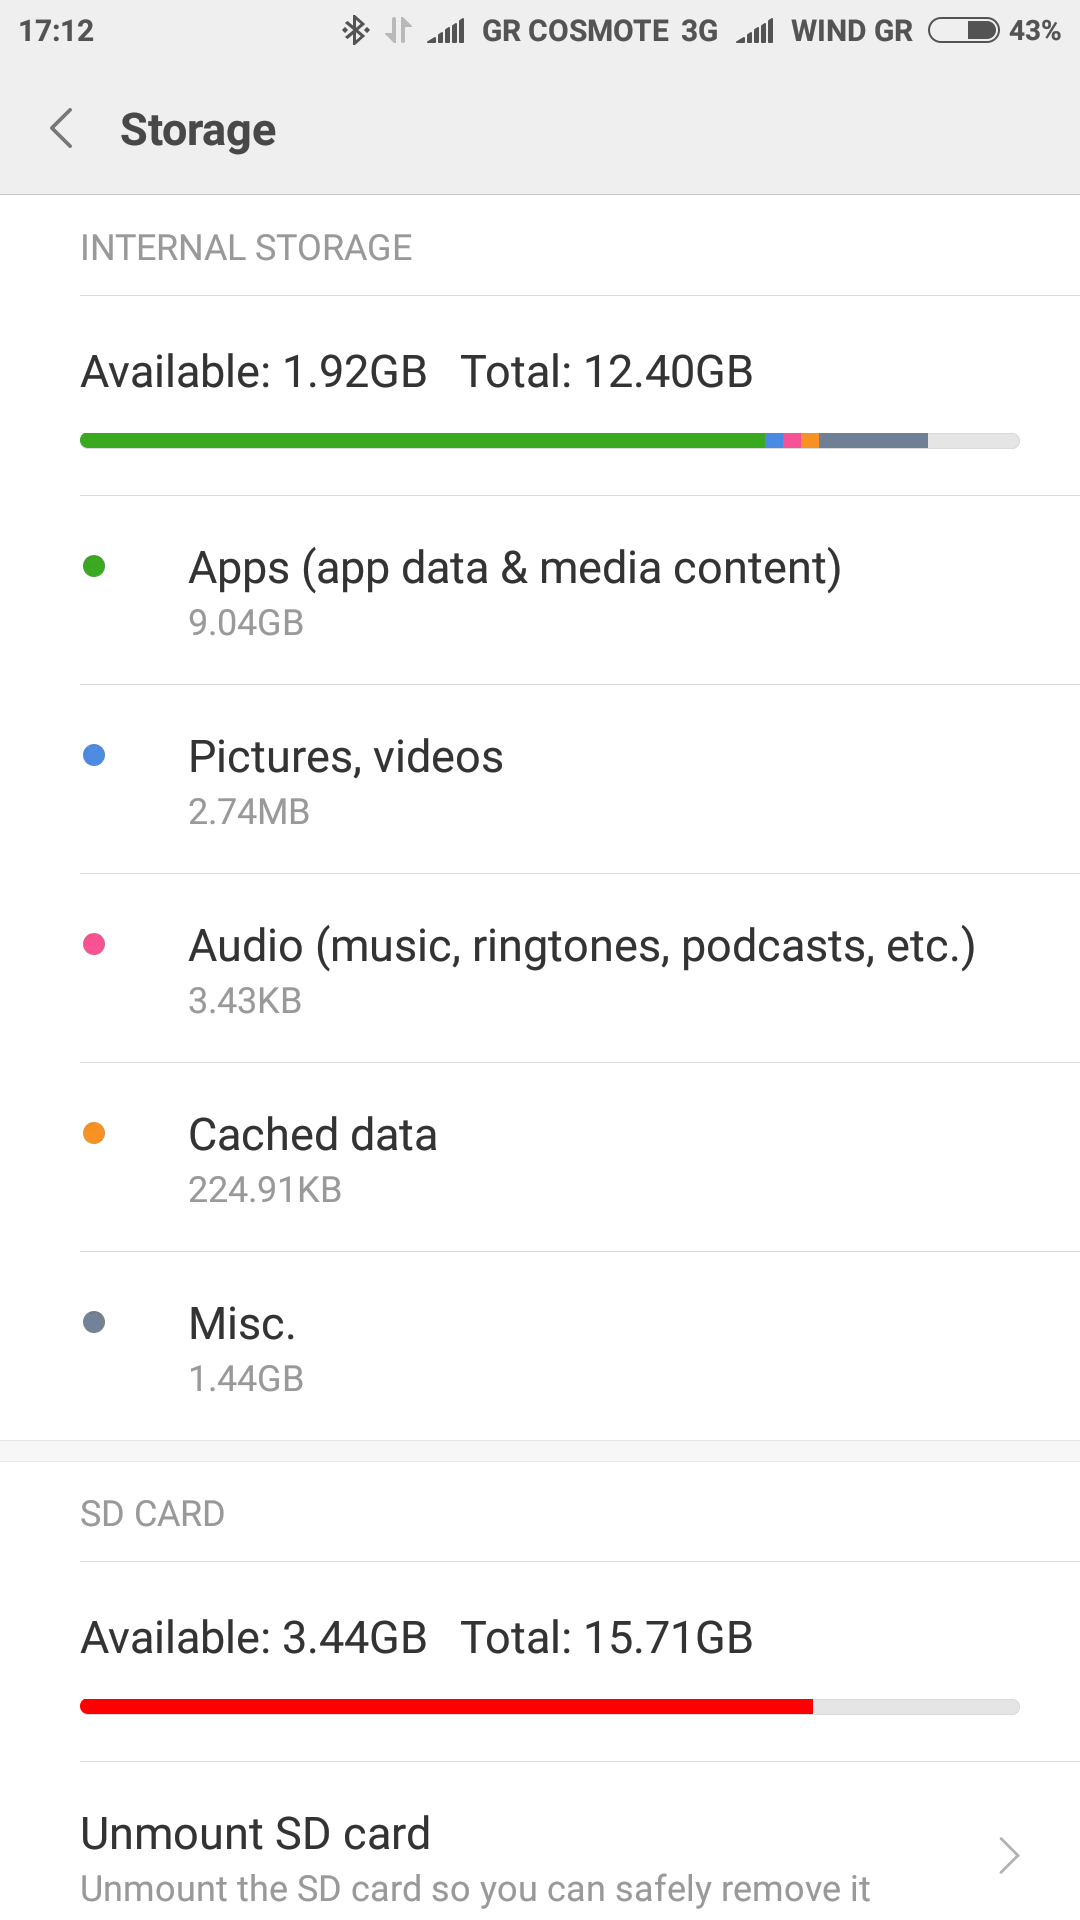
Task: Expand Unmount SD card chevron arrow
Action: pos(1009,1856)
